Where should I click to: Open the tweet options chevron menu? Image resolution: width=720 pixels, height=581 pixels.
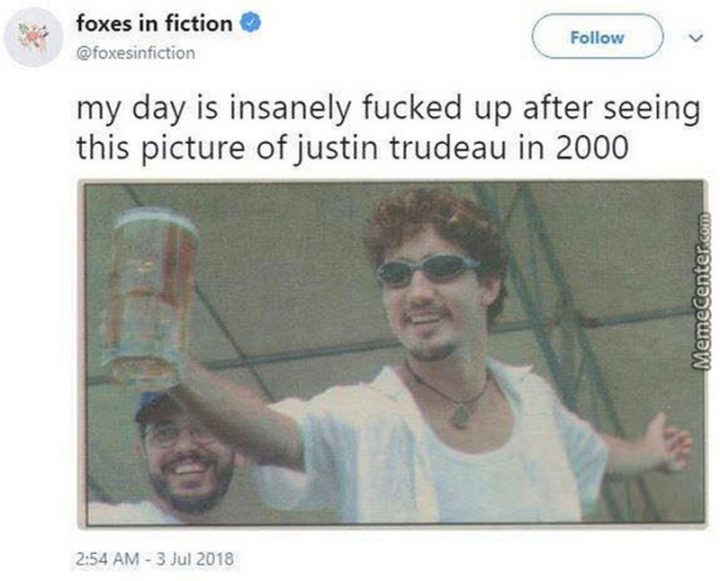click(696, 38)
